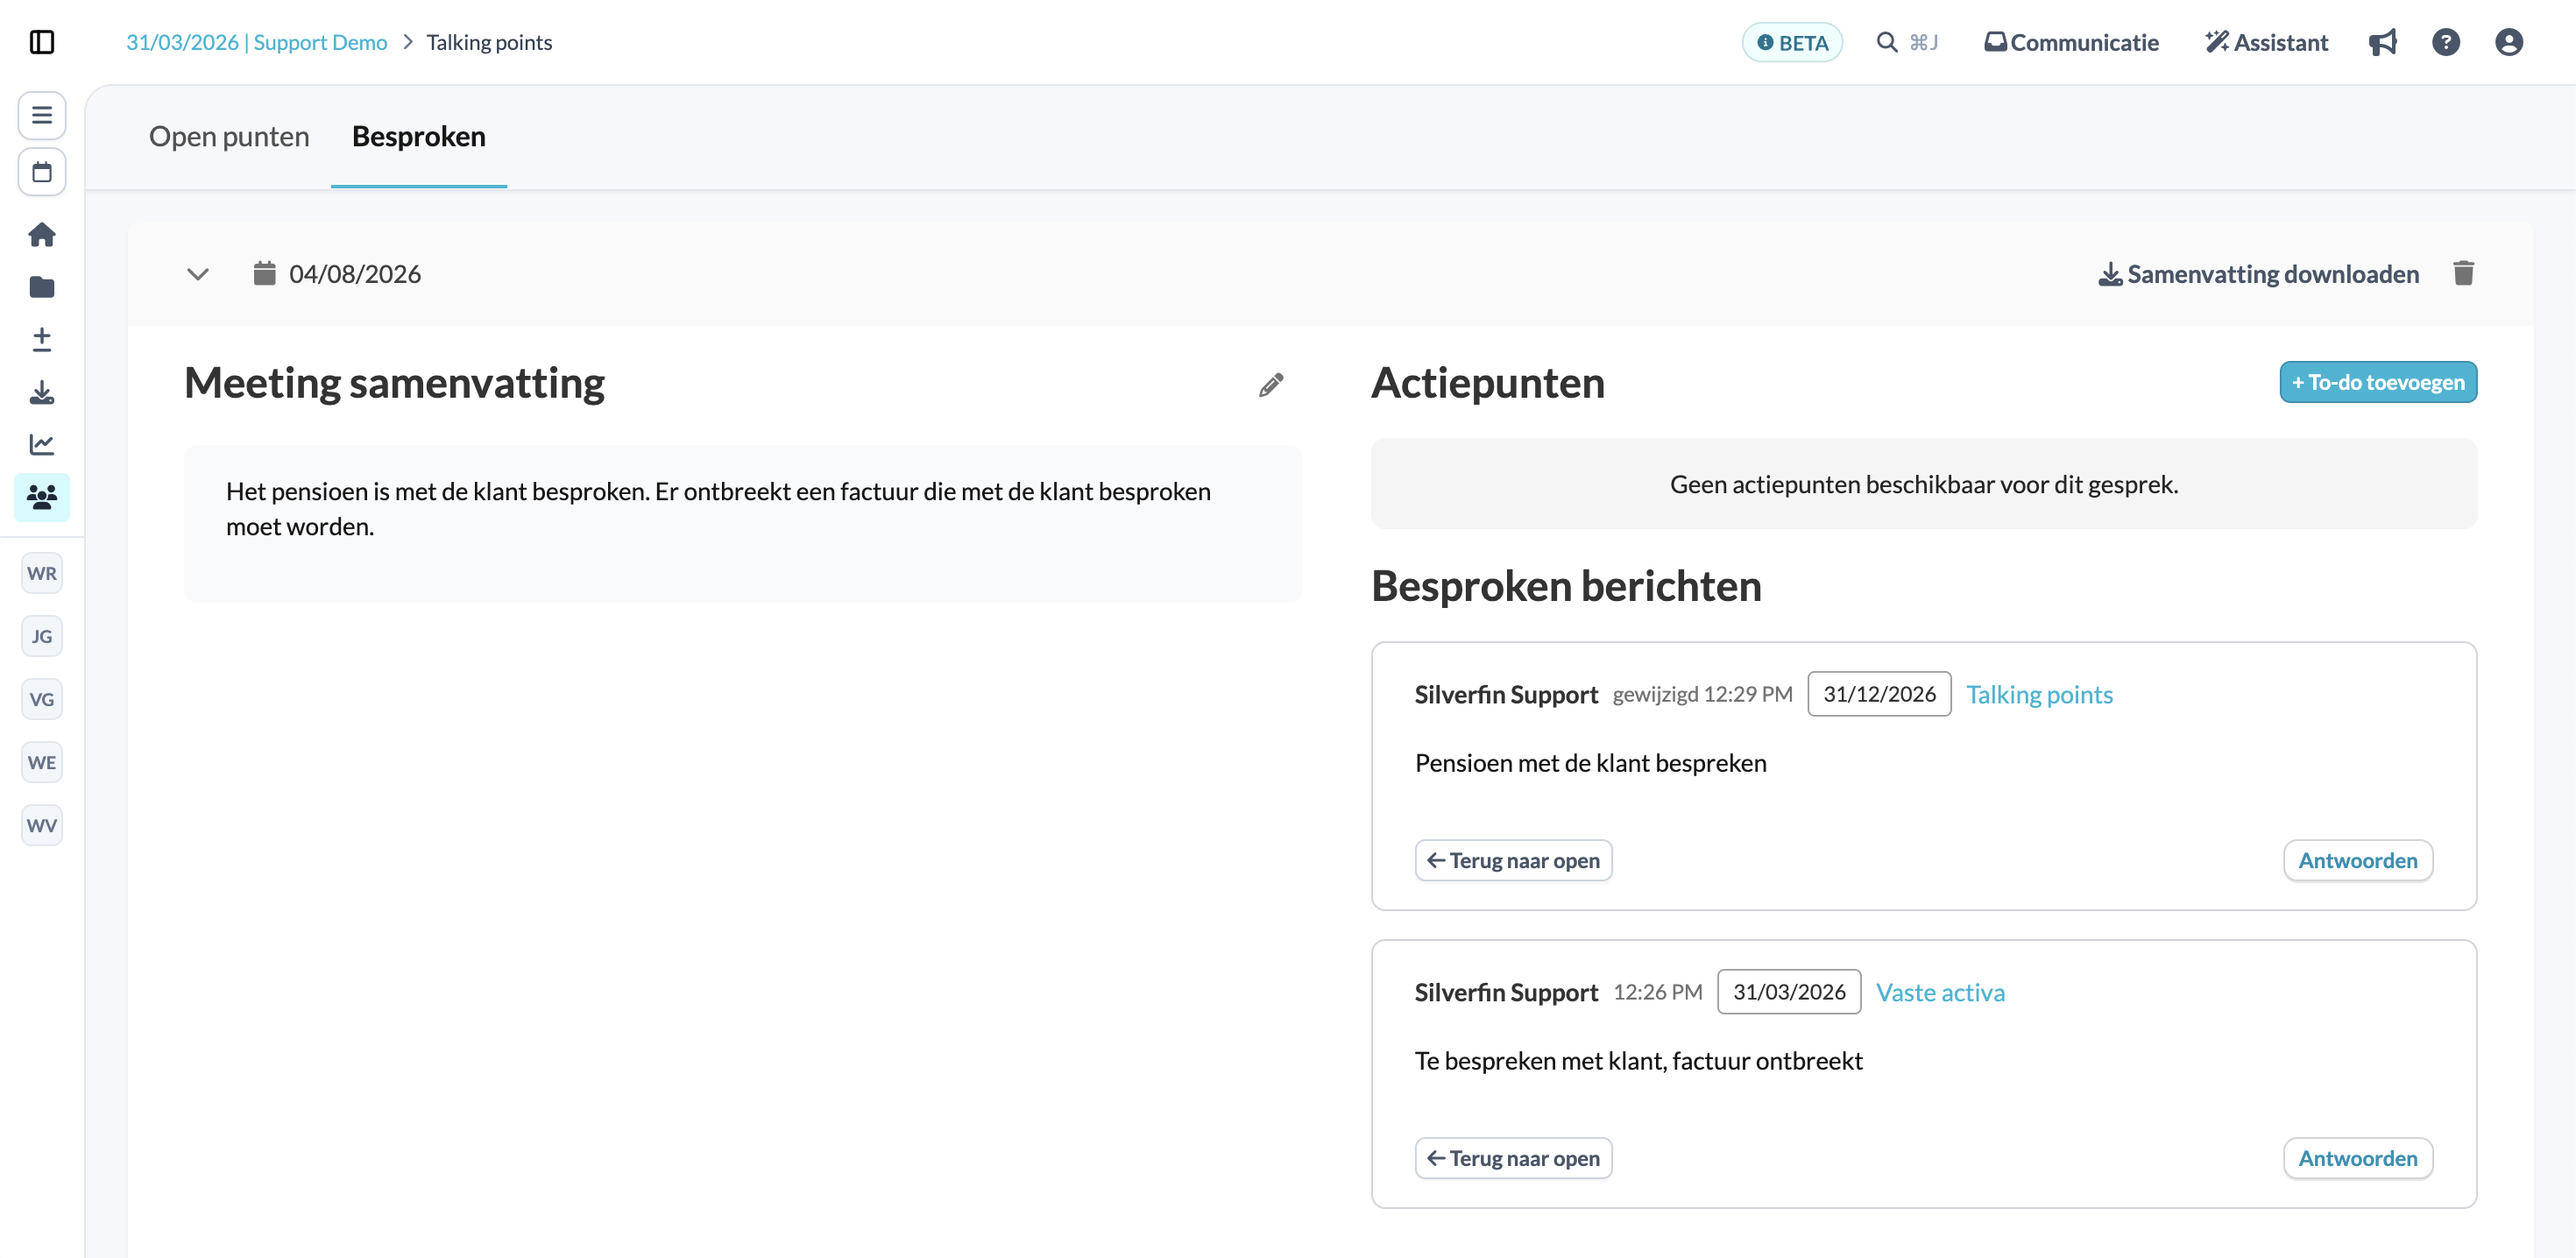Screen dimensions: 2576x1258
Task: Open the folder icon in the sidebar
Action: pos(42,287)
